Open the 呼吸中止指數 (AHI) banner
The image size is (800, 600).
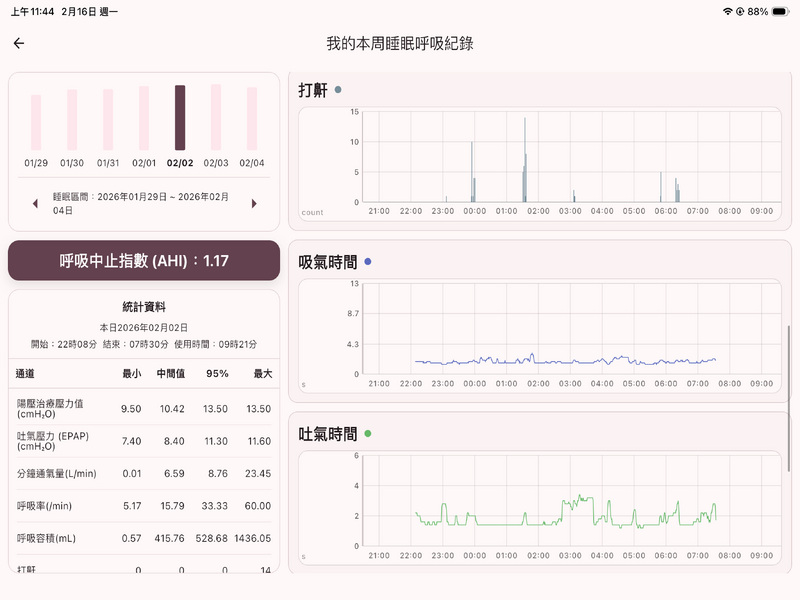(x=143, y=259)
